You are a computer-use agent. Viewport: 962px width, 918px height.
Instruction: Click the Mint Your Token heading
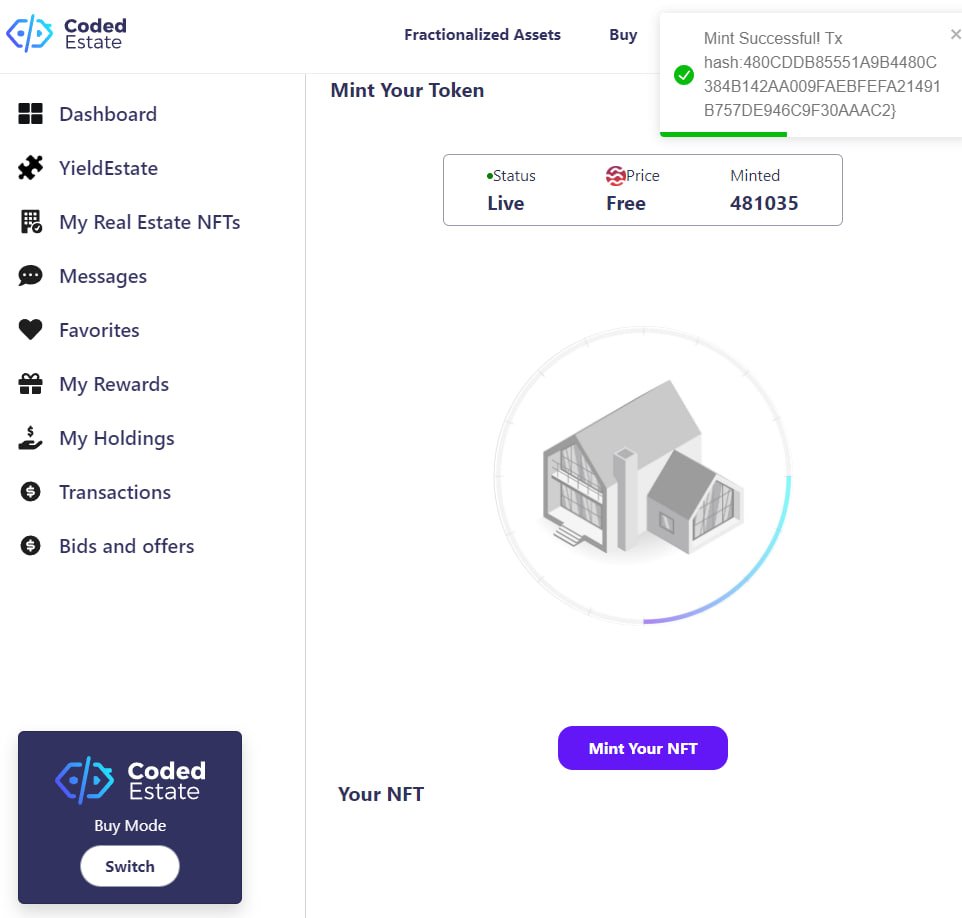click(407, 90)
